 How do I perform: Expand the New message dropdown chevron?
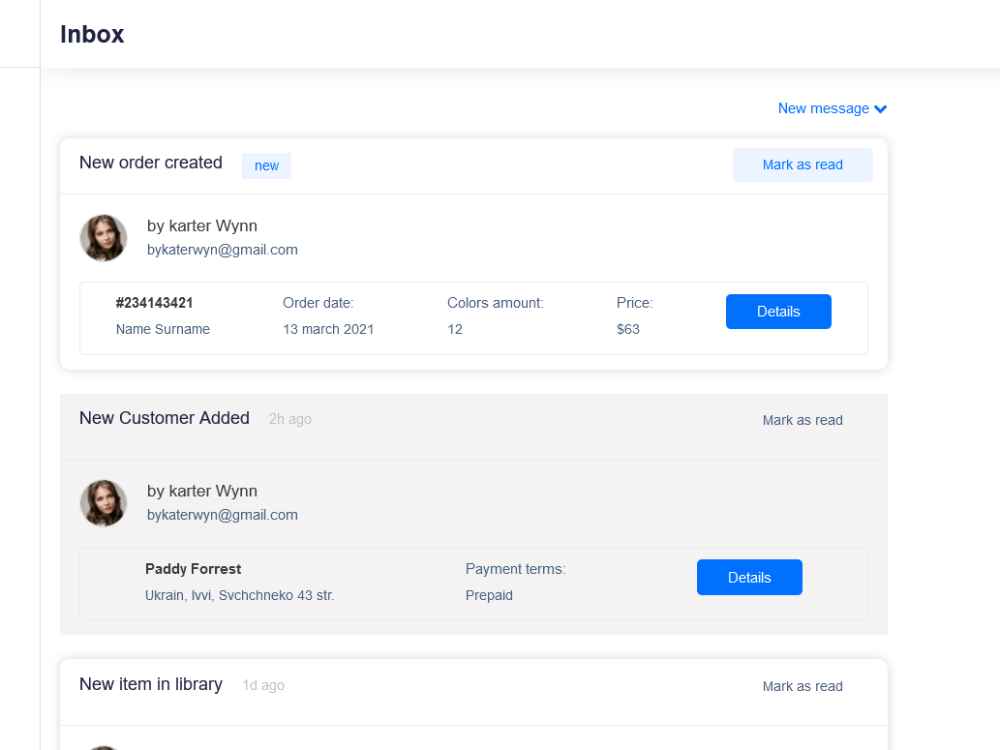click(x=880, y=108)
